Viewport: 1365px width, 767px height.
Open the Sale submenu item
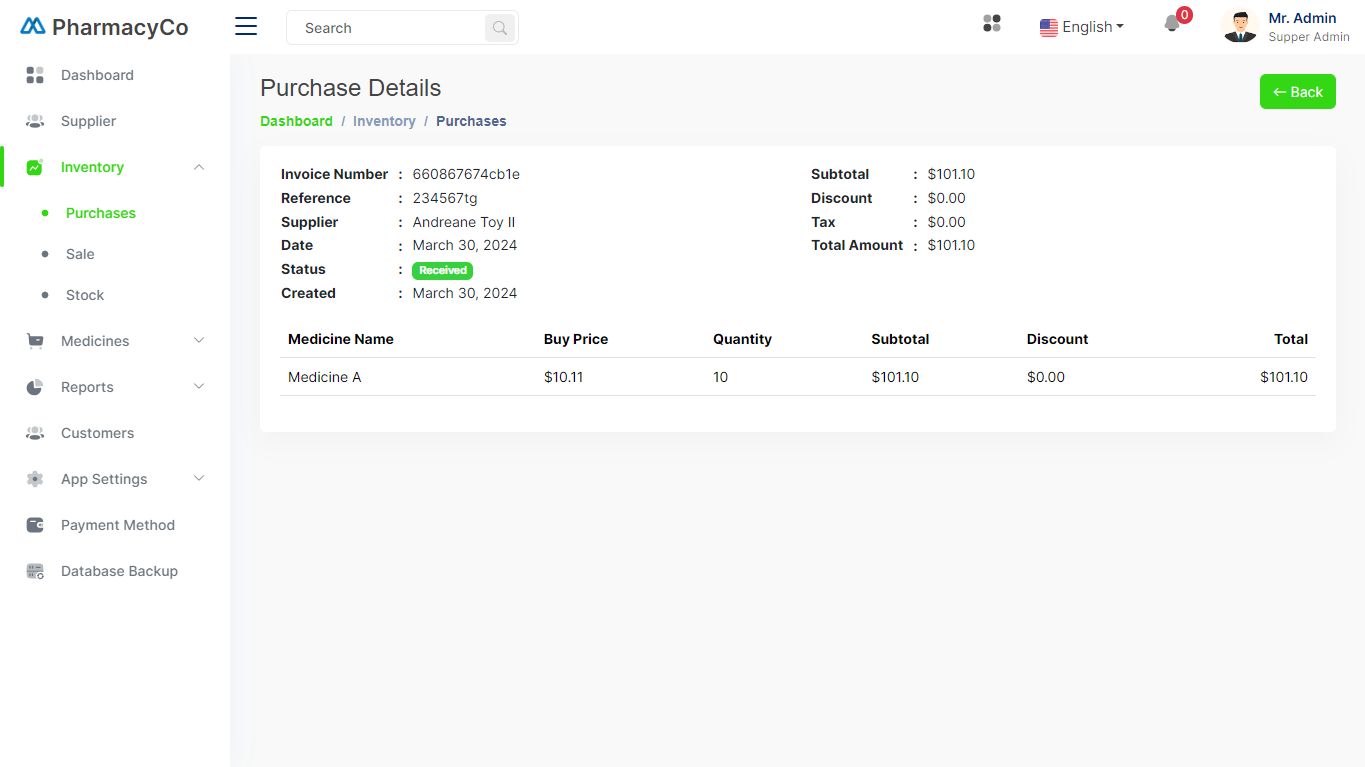[80, 254]
